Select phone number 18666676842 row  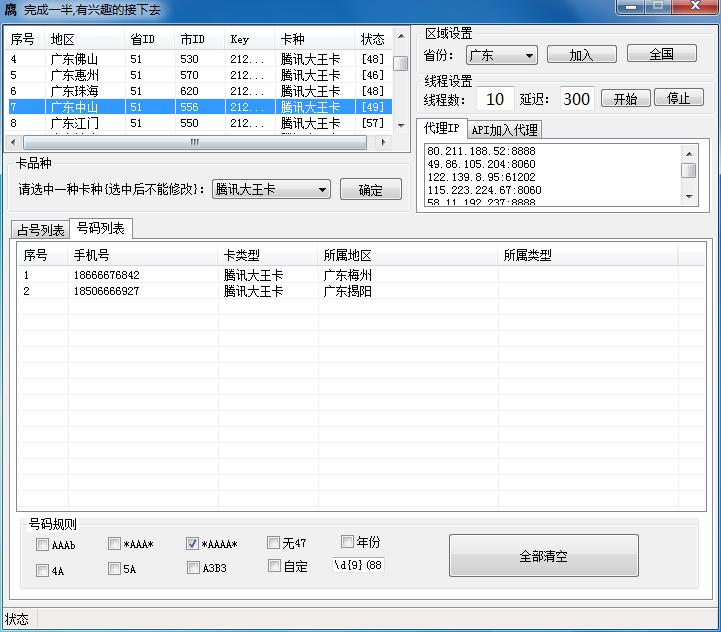pos(361,275)
